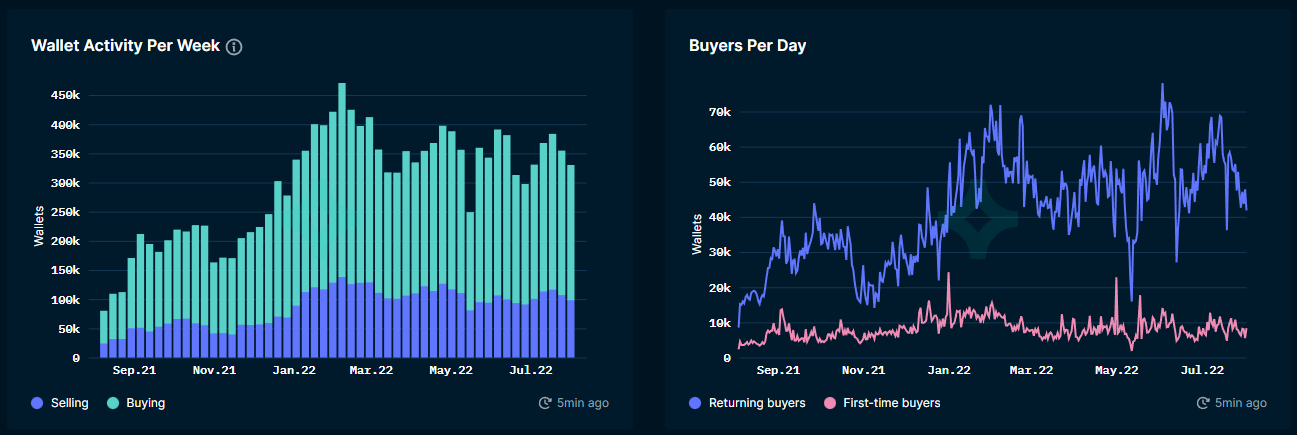Viewport: 1297px width, 435px height.
Task: Click the pink First-time buyers legend dot
Action: (x=830, y=403)
